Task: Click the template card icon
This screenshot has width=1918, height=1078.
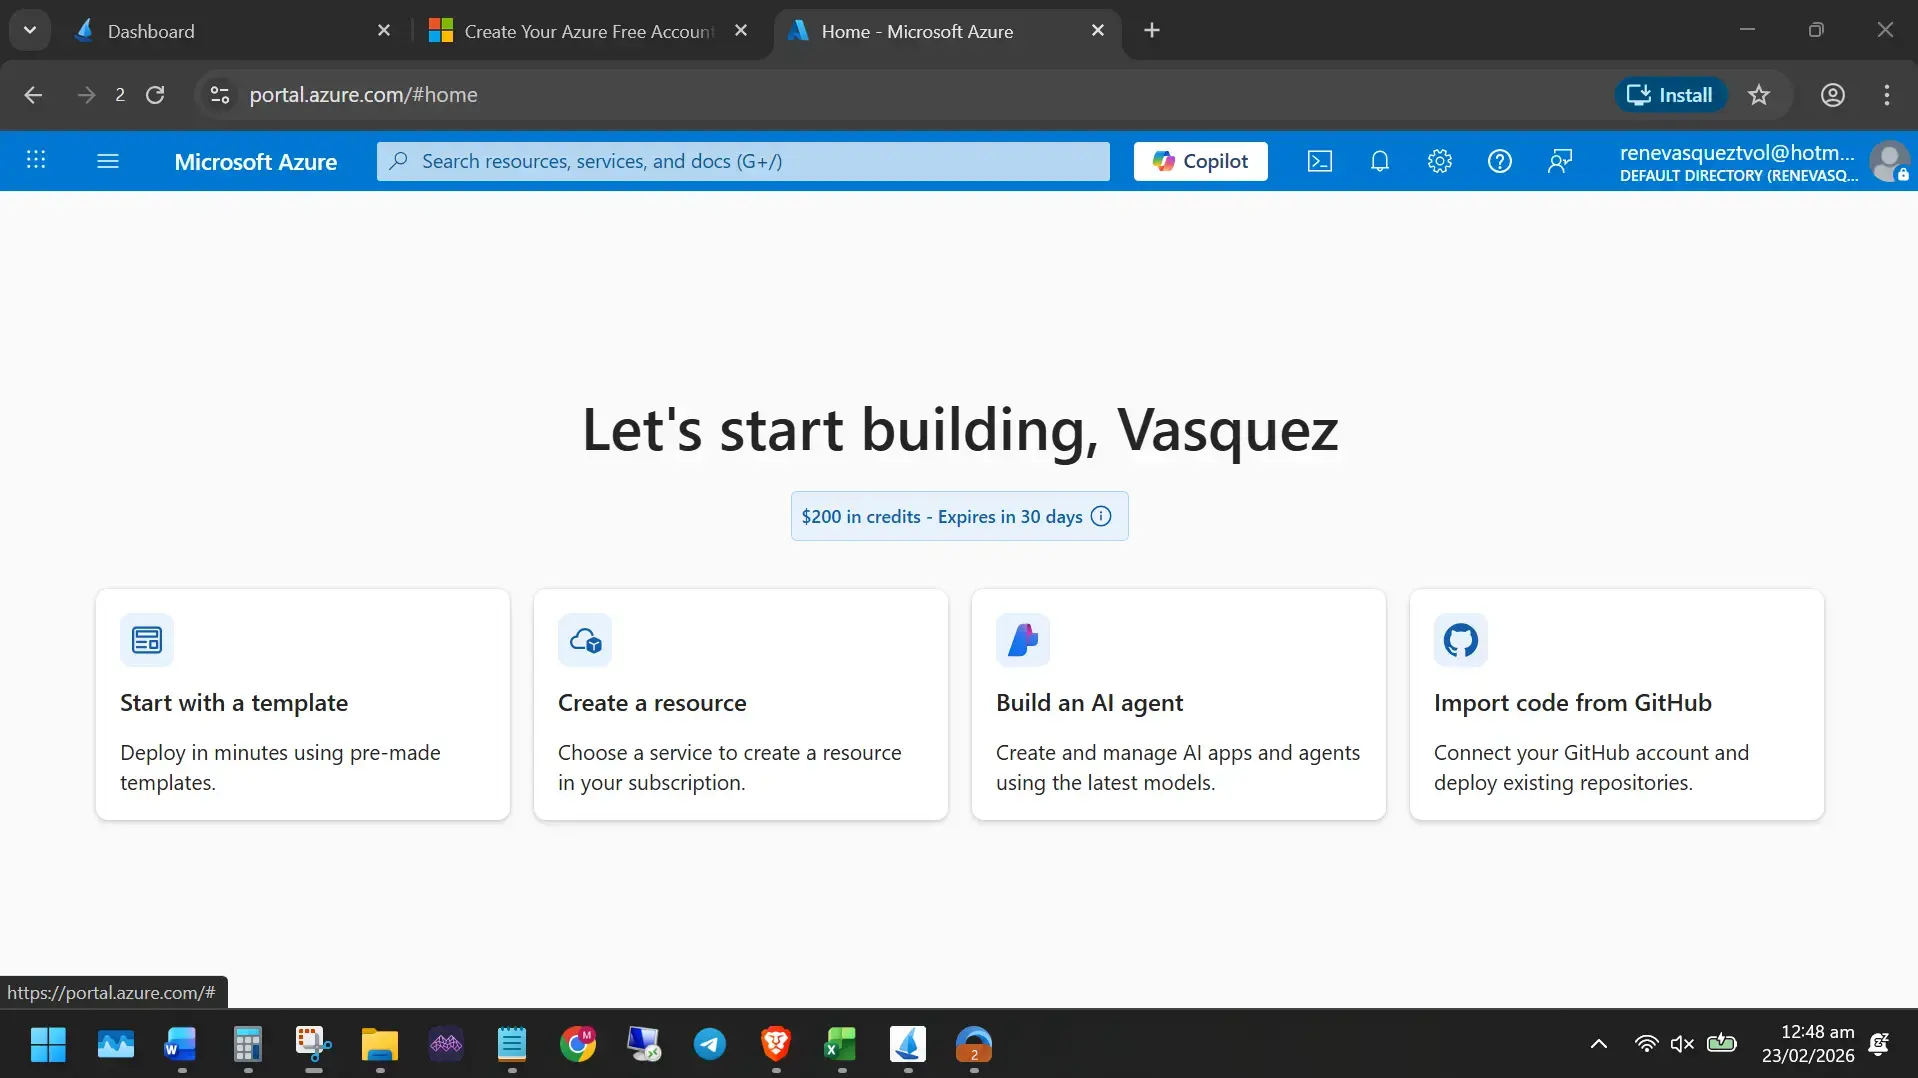Action: pos(147,640)
